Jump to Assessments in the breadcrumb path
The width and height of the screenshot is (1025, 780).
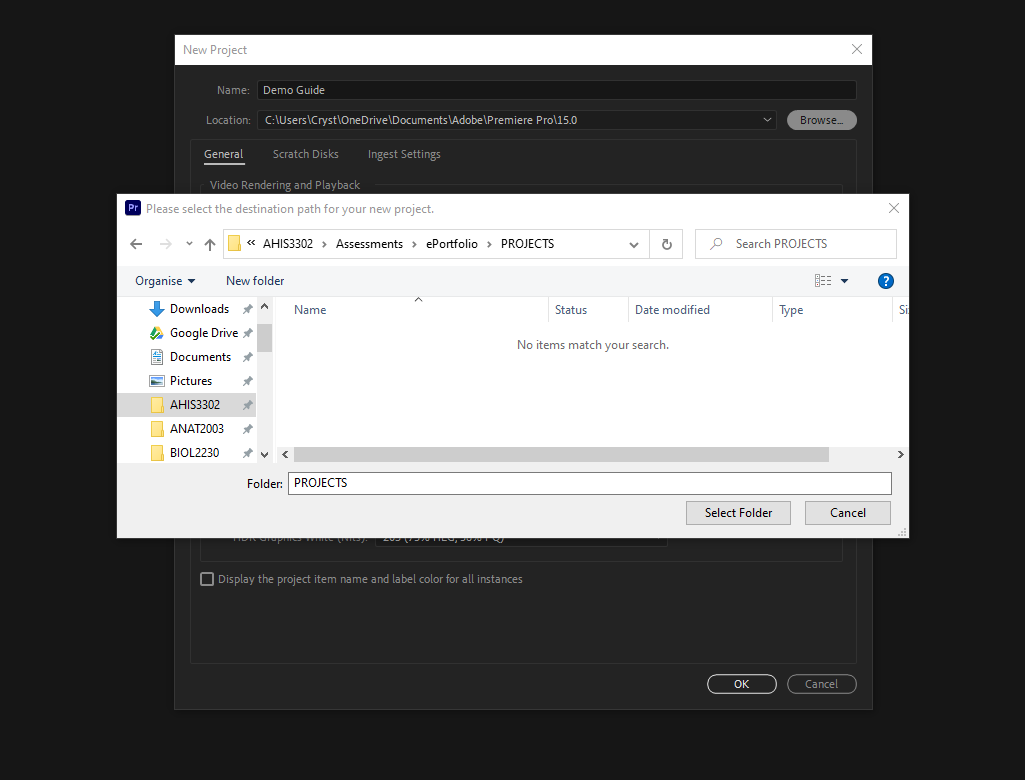click(x=369, y=244)
